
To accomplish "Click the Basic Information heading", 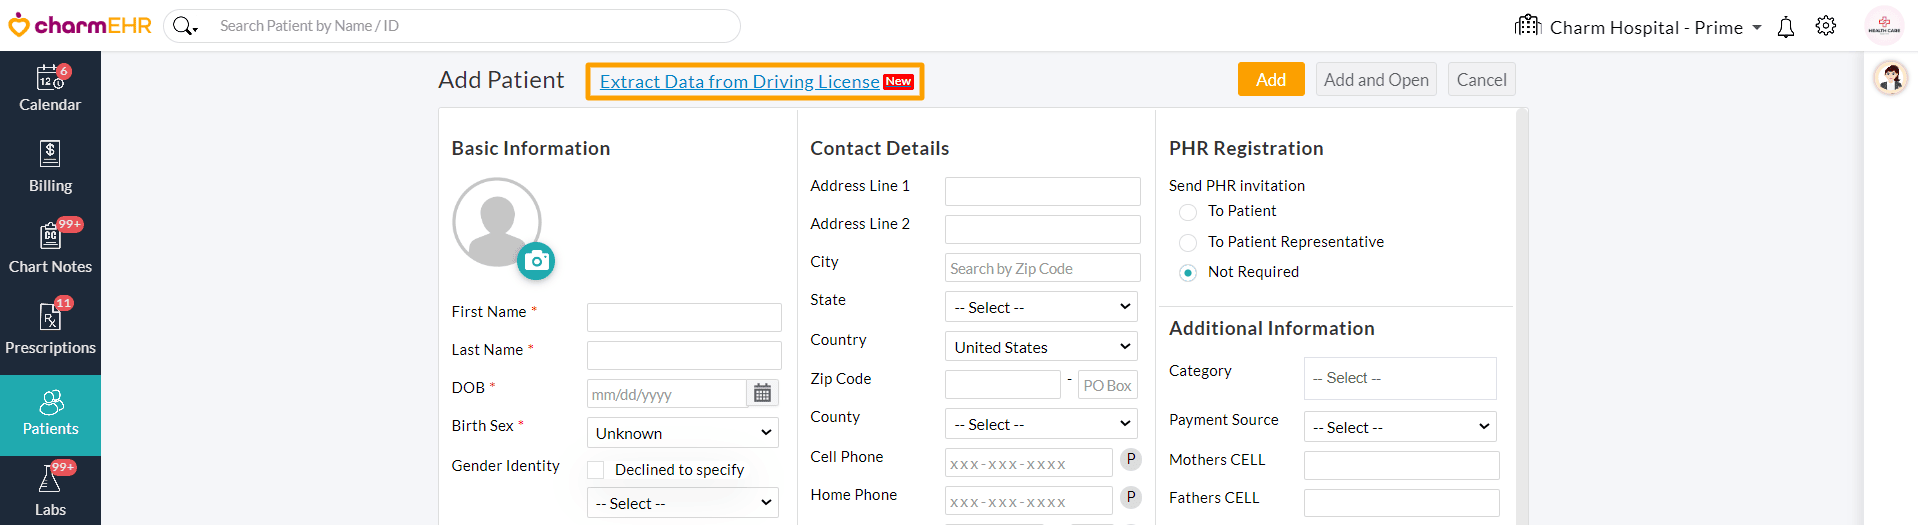I will tap(530, 148).
